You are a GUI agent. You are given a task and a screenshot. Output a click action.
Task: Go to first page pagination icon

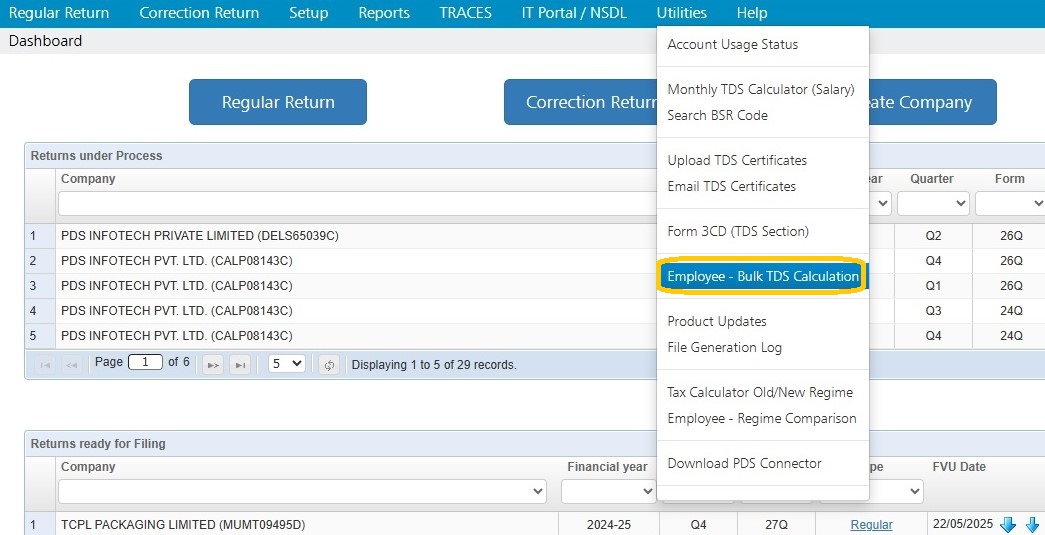[x=45, y=365]
